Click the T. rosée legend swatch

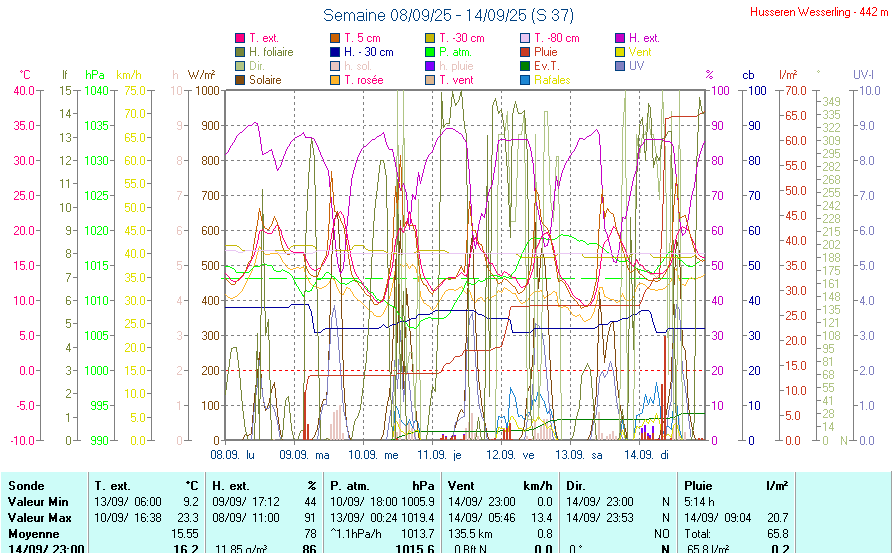click(335, 80)
